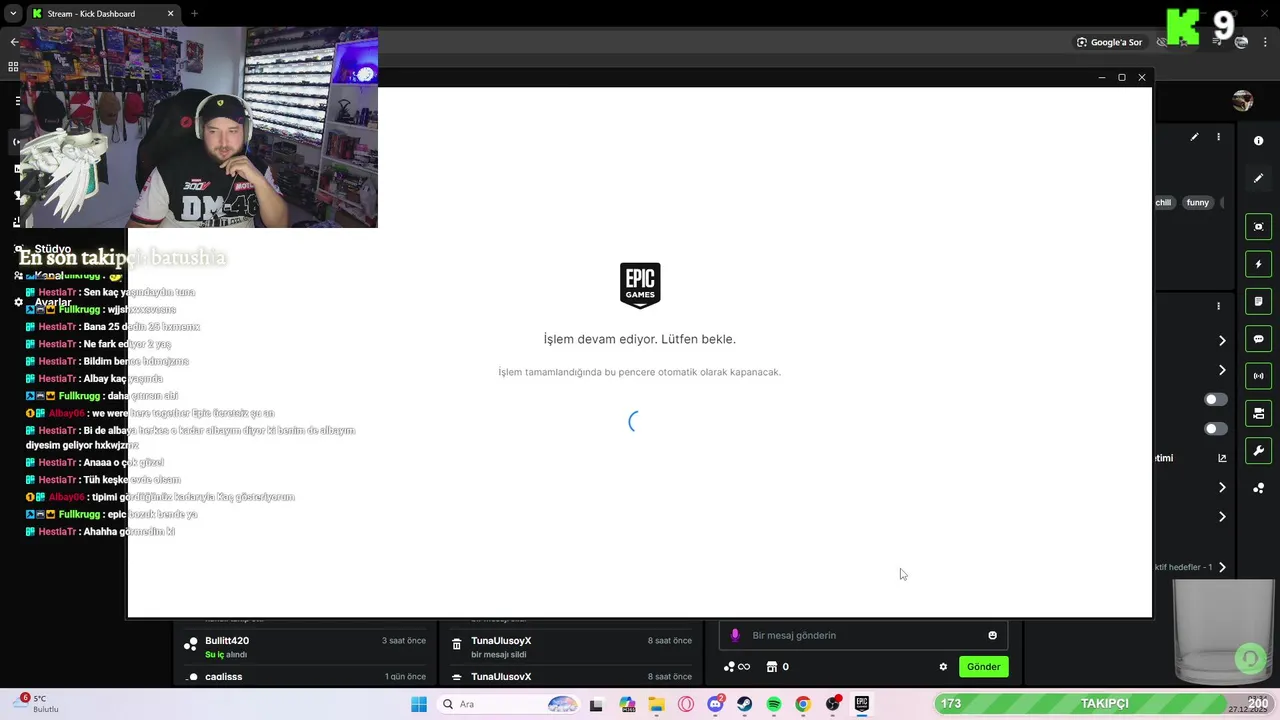Viewport: 1280px width, 720px height.
Task: Send the message with the Gönder button
Action: [983, 667]
